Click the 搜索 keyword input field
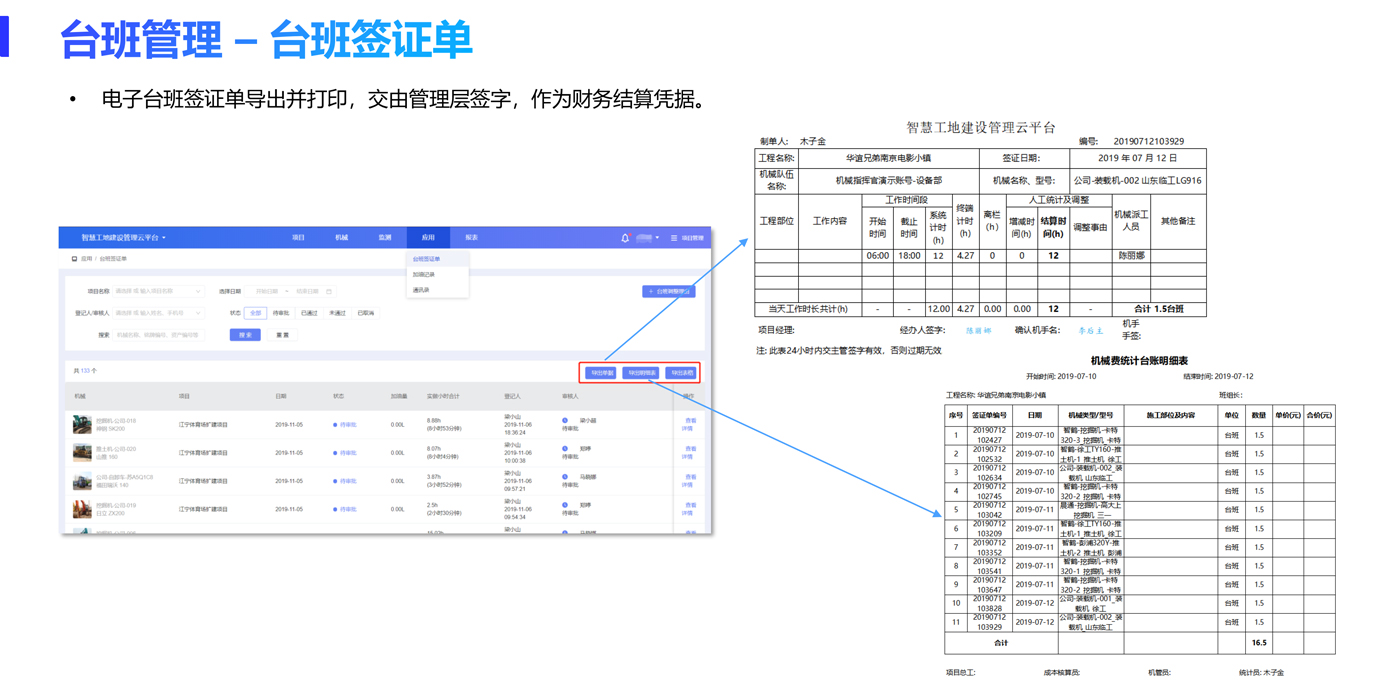1400x691 pixels. (160, 335)
